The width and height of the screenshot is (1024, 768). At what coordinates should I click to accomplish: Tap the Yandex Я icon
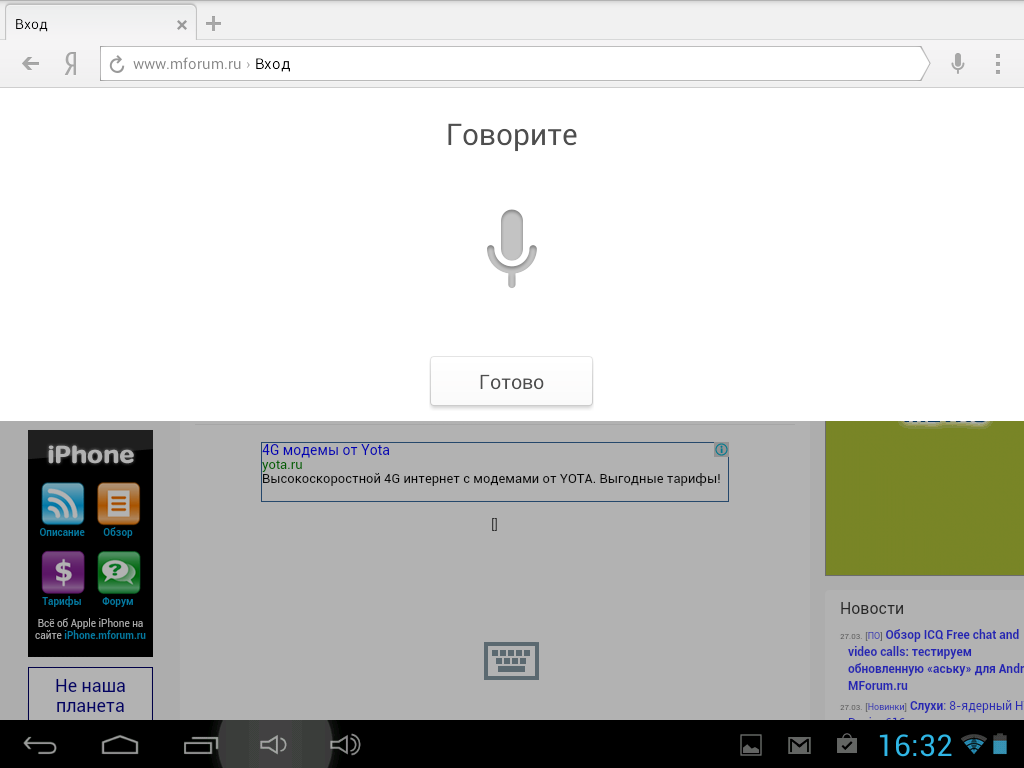point(71,64)
